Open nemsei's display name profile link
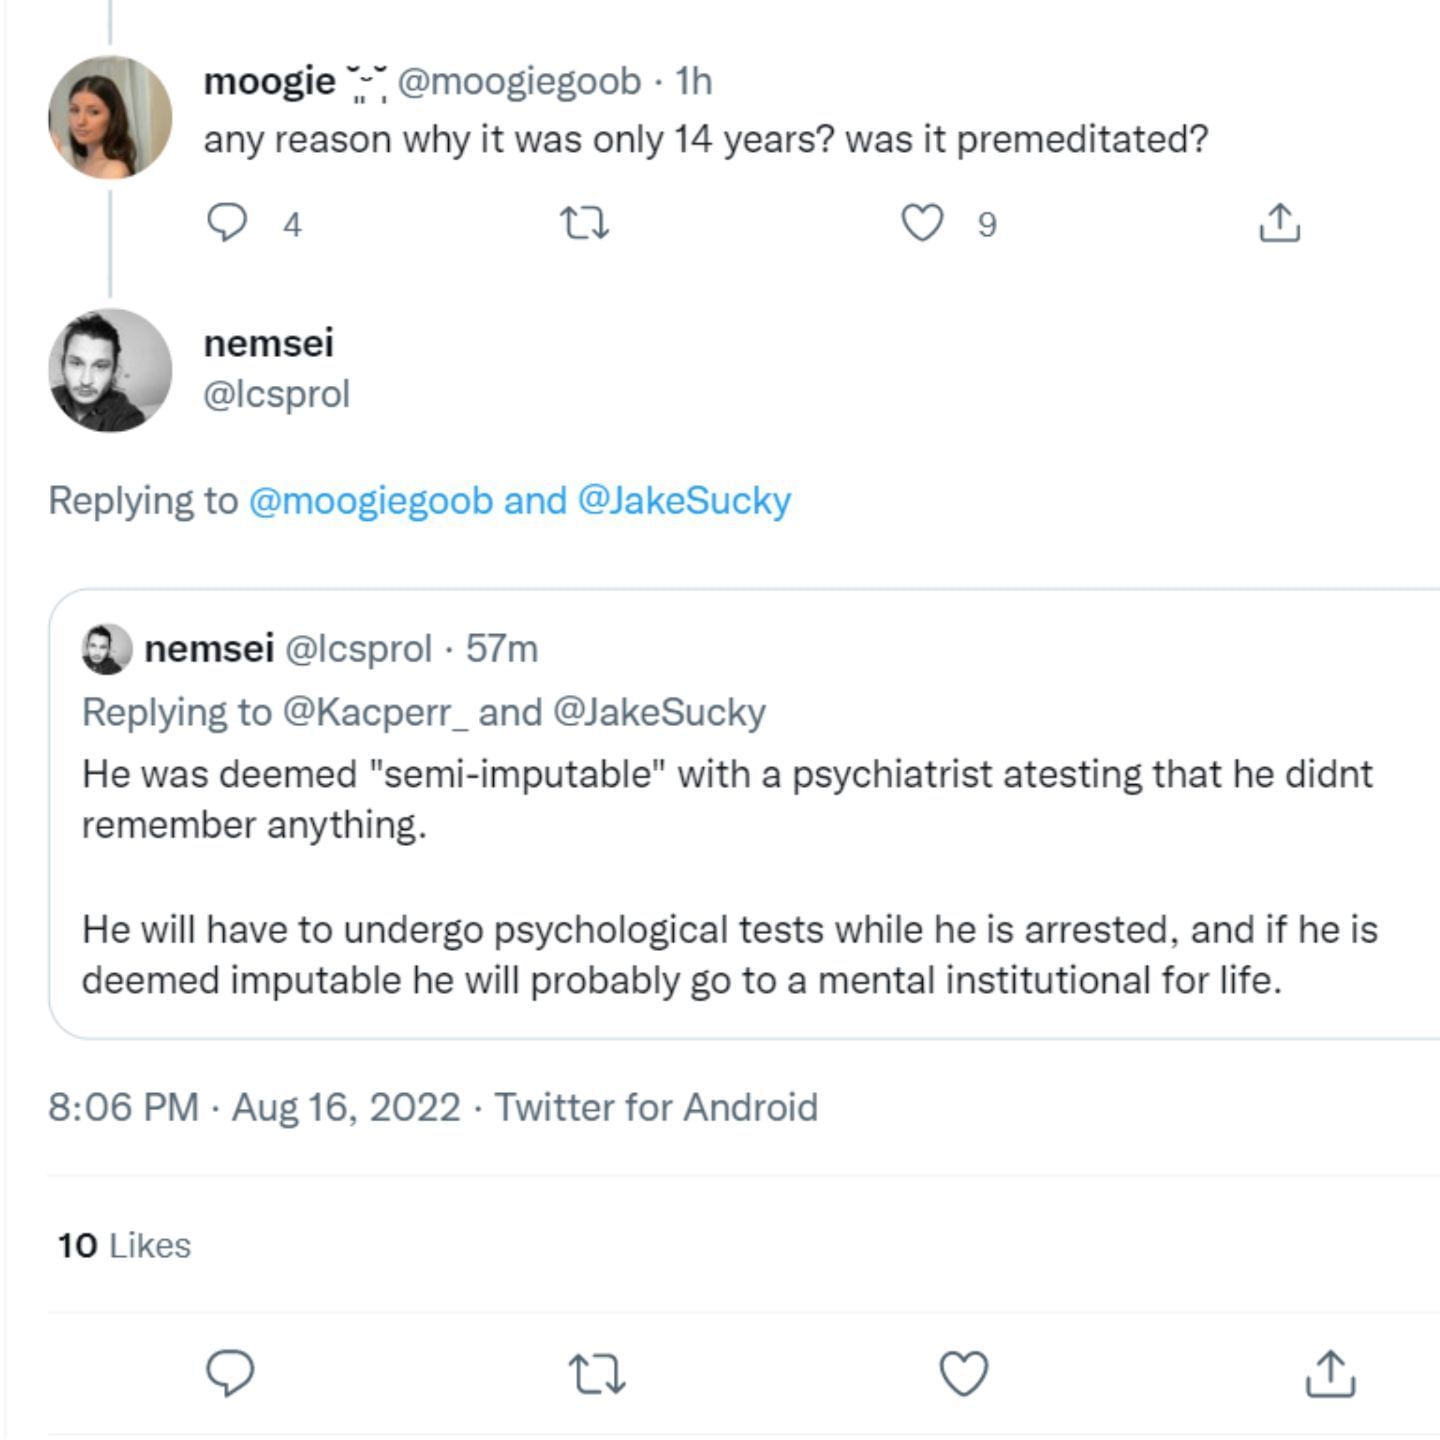The image size is (1440, 1440). point(268,343)
